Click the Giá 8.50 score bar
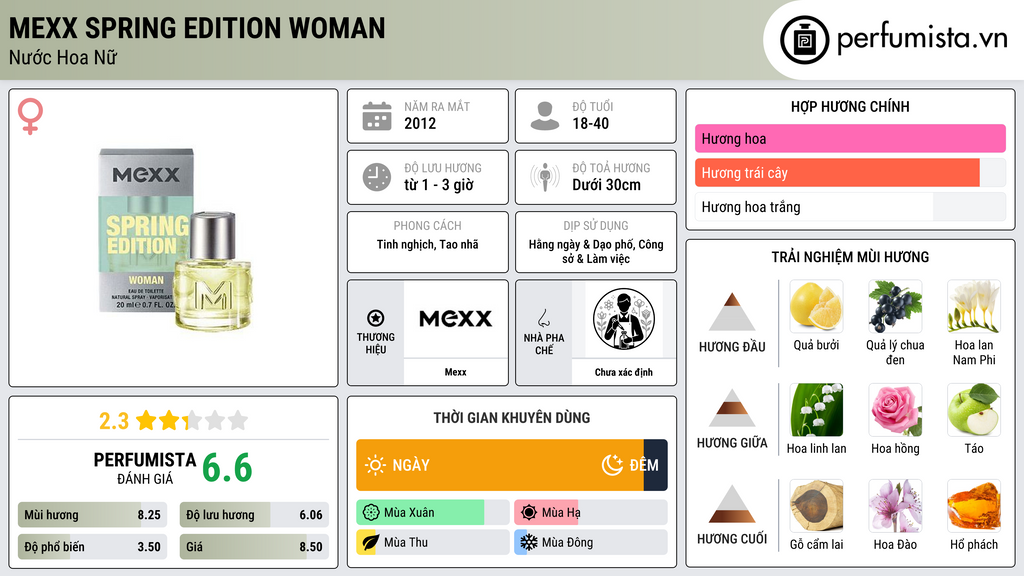Screen dimensions: 1024x576 (x=254, y=547)
